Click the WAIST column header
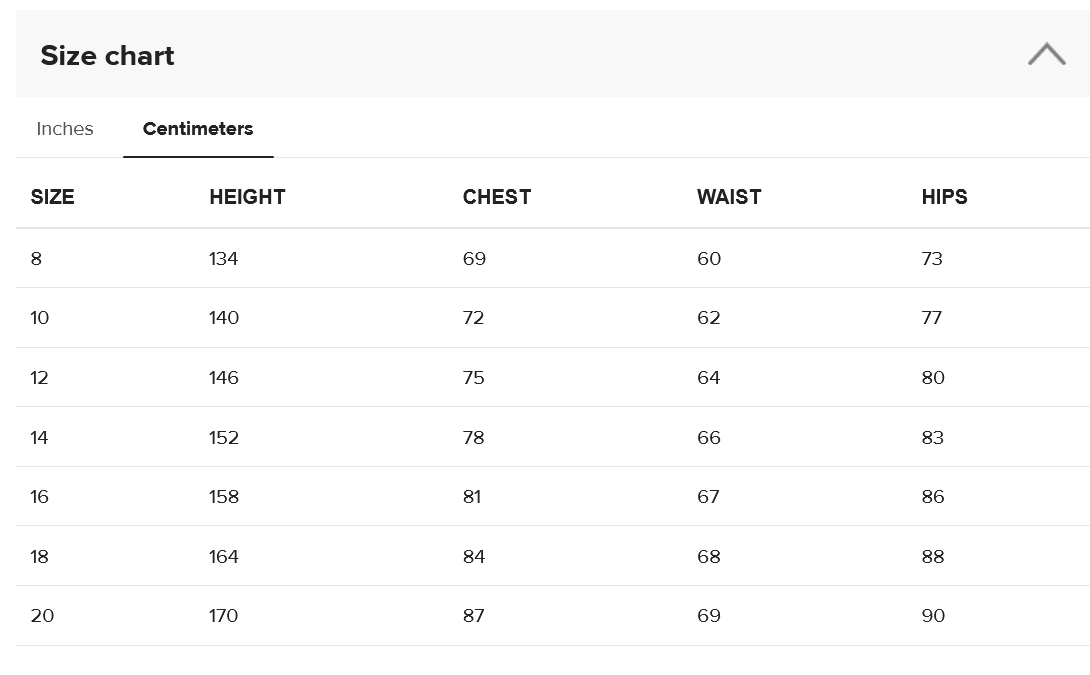 [729, 197]
